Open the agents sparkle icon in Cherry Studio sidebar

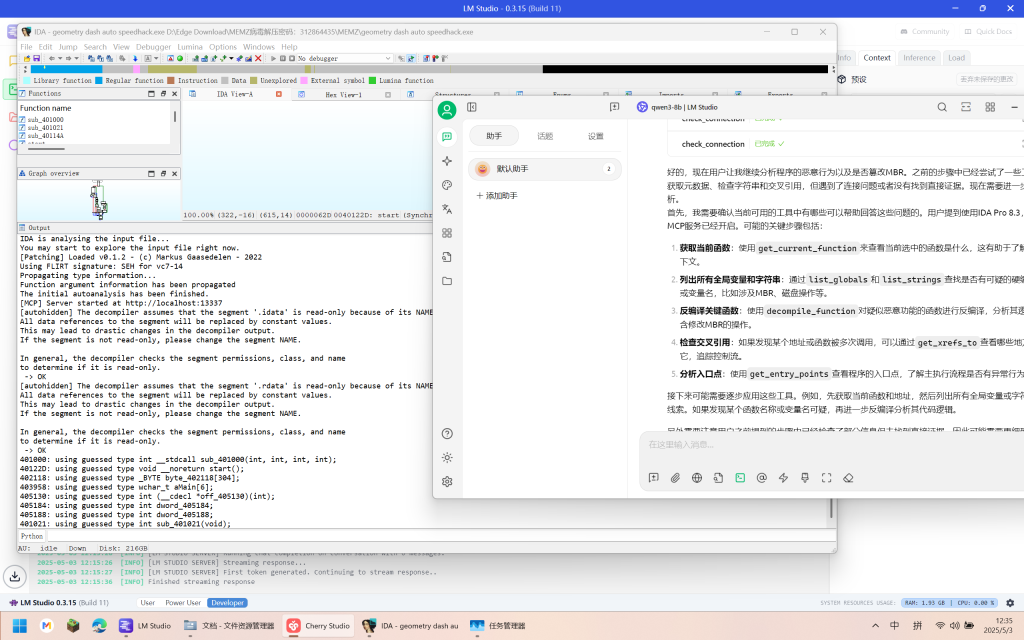[447, 161]
